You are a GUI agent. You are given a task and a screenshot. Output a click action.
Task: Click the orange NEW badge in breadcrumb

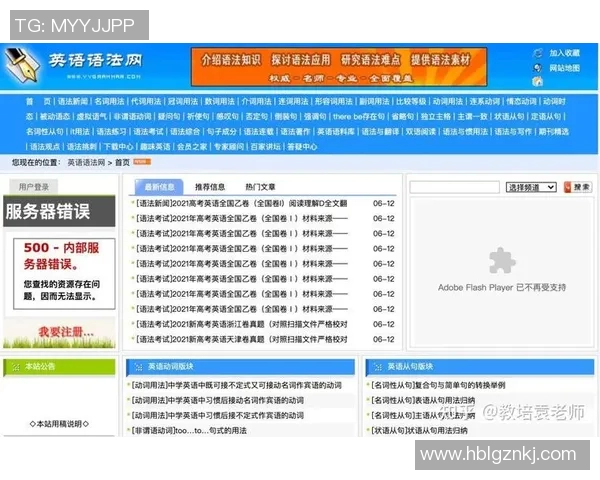coord(142,162)
